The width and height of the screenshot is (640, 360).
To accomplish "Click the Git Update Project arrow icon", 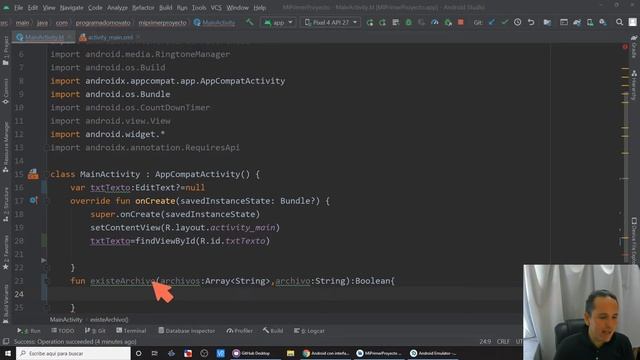I will [492, 22].
